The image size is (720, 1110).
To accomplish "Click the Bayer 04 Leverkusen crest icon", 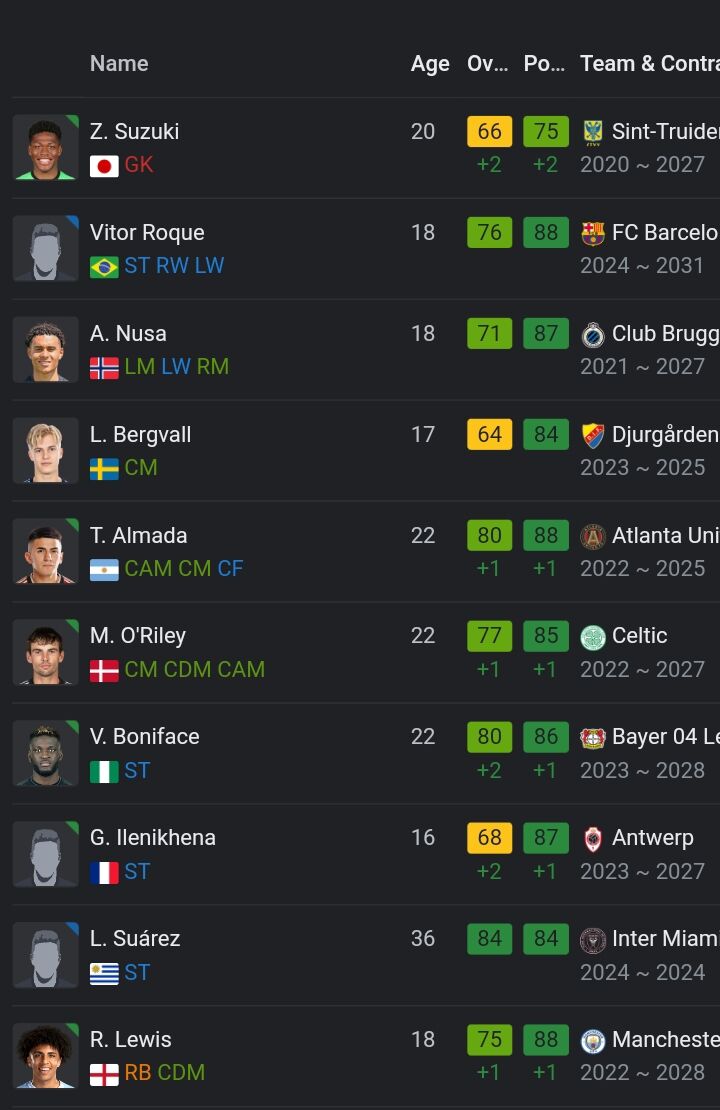I will coord(593,738).
